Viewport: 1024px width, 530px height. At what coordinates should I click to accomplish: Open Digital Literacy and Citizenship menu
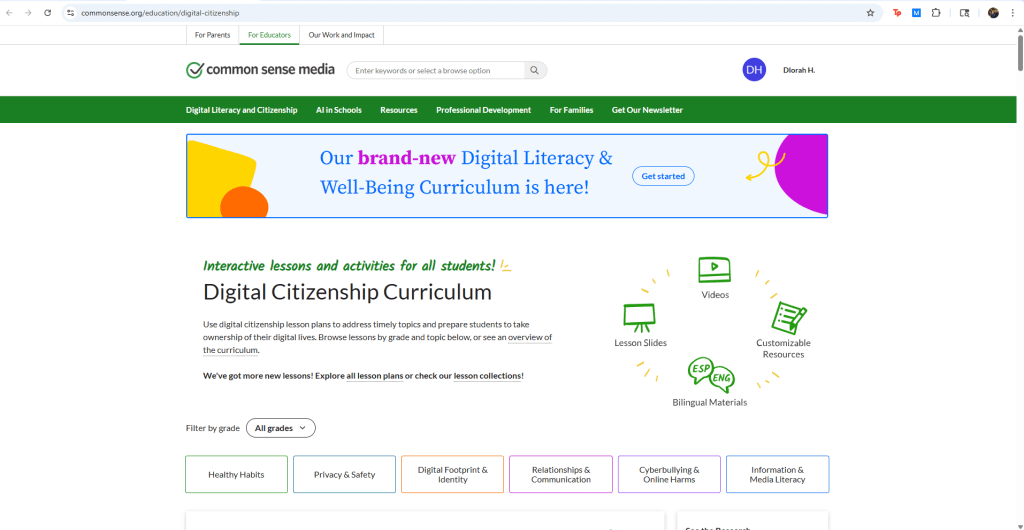(x=241, y=110)
